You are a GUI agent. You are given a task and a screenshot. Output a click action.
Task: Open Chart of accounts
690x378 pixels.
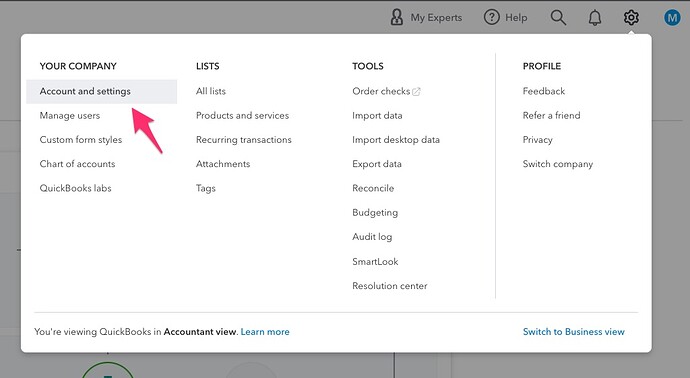(x=77, y=164)
